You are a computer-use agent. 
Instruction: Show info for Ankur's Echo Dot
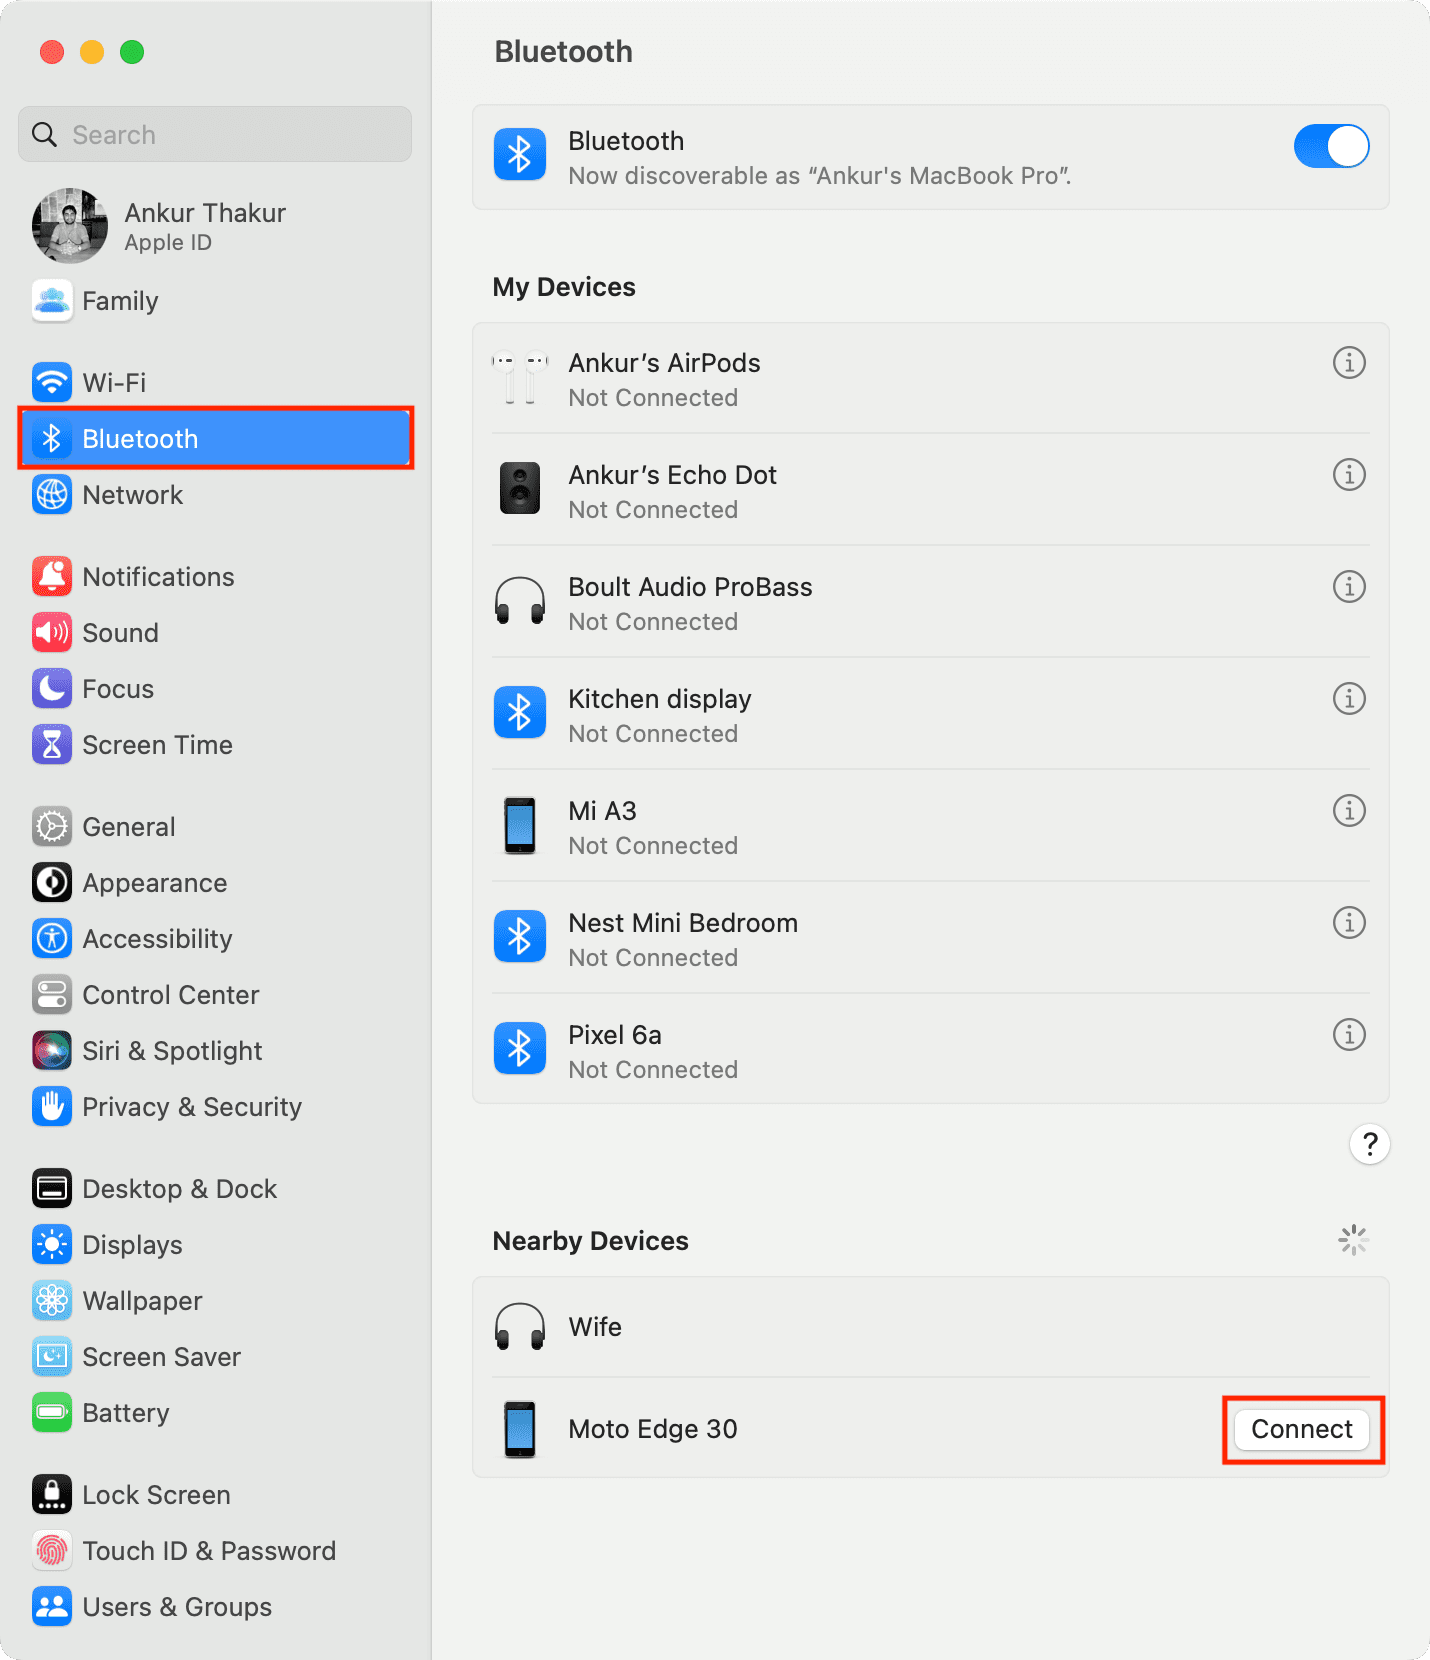pos(1349,475)
